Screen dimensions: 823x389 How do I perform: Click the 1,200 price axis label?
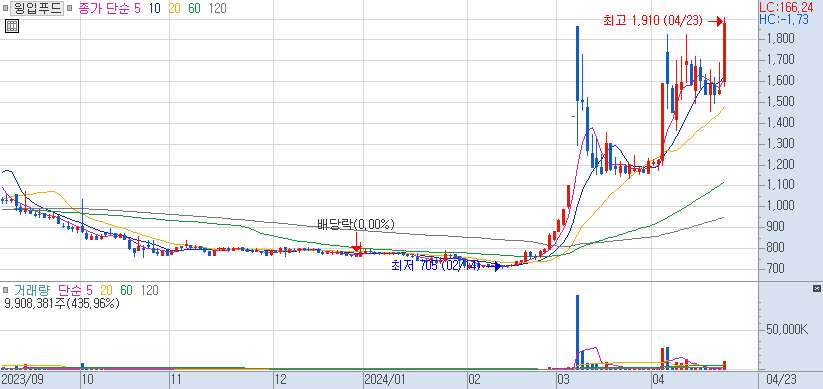click(780, 164)
